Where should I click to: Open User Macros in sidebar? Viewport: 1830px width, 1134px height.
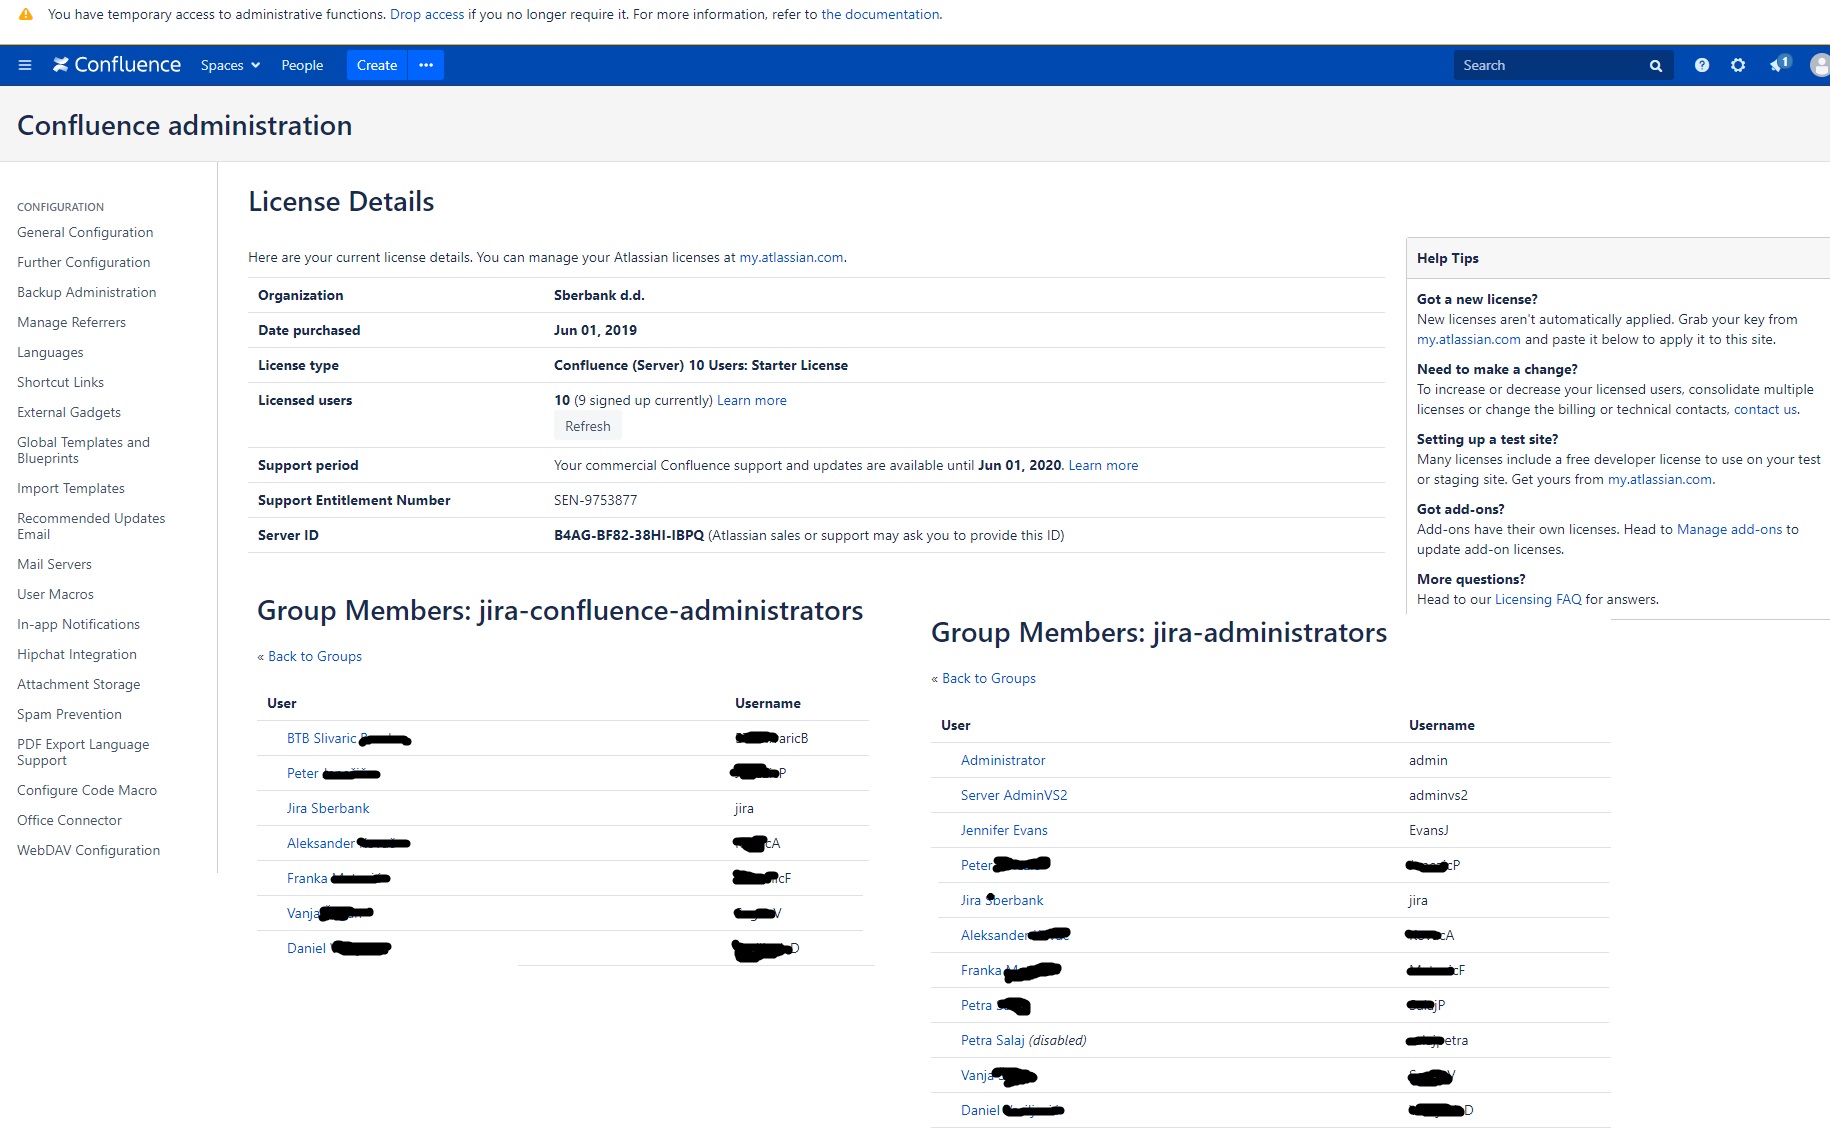(x=55, y=594)
